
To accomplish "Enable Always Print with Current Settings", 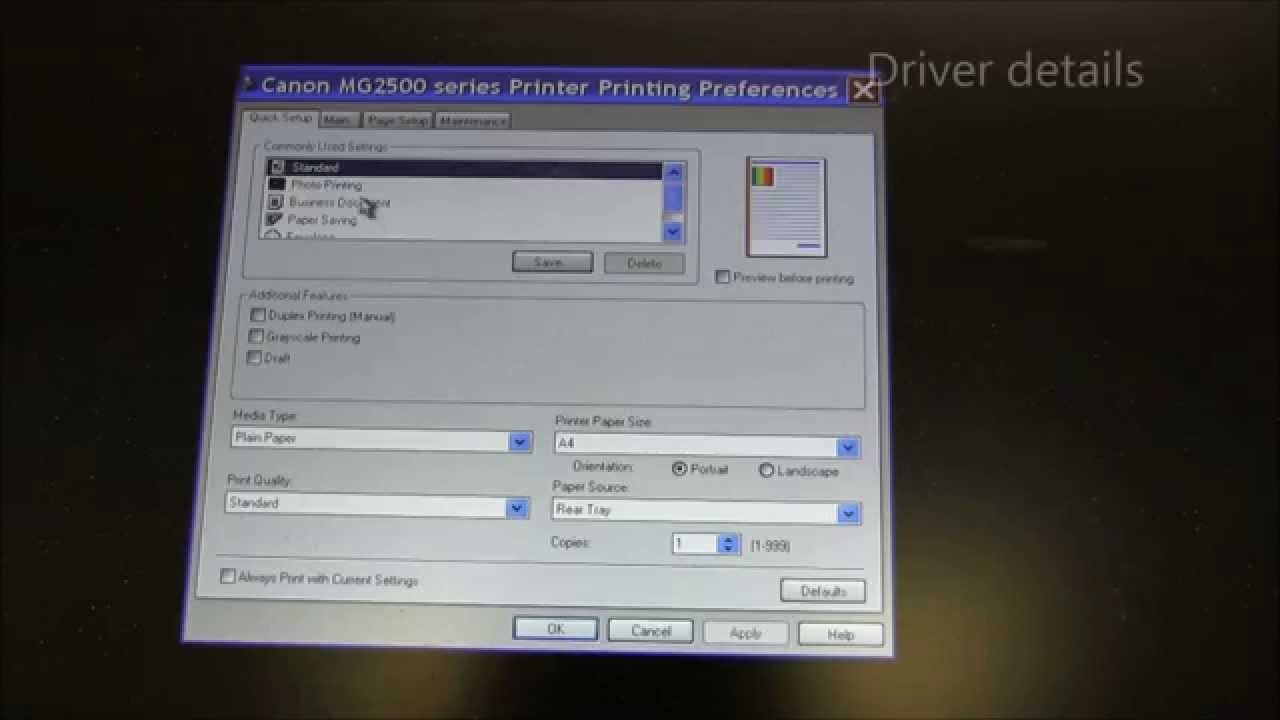I will pyautogui.click(x=227, y=576).
